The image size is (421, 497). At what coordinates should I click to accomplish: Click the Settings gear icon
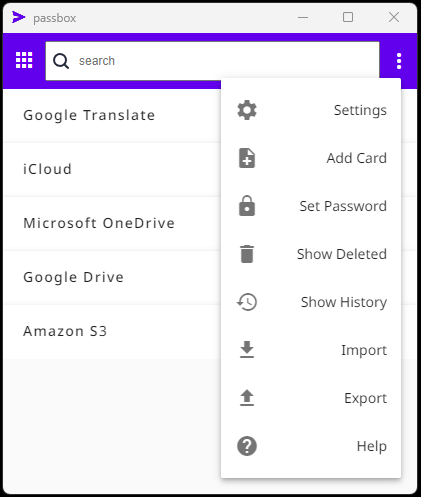click(247, 110)
